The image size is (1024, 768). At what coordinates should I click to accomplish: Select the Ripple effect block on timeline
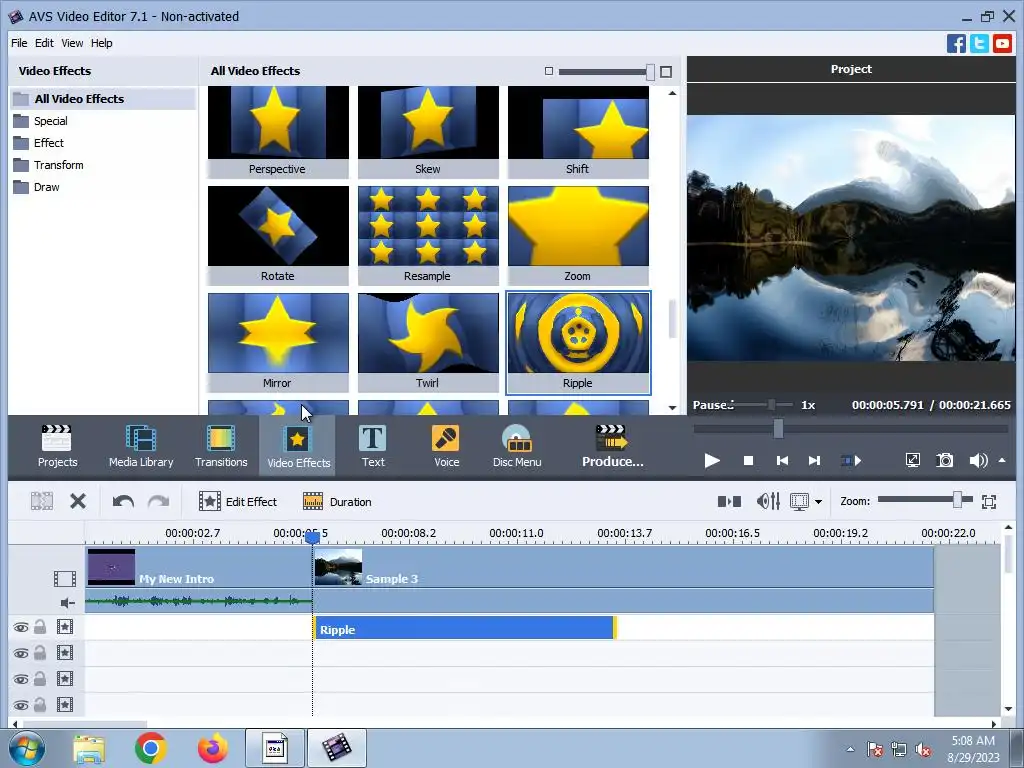coord(465,628)
